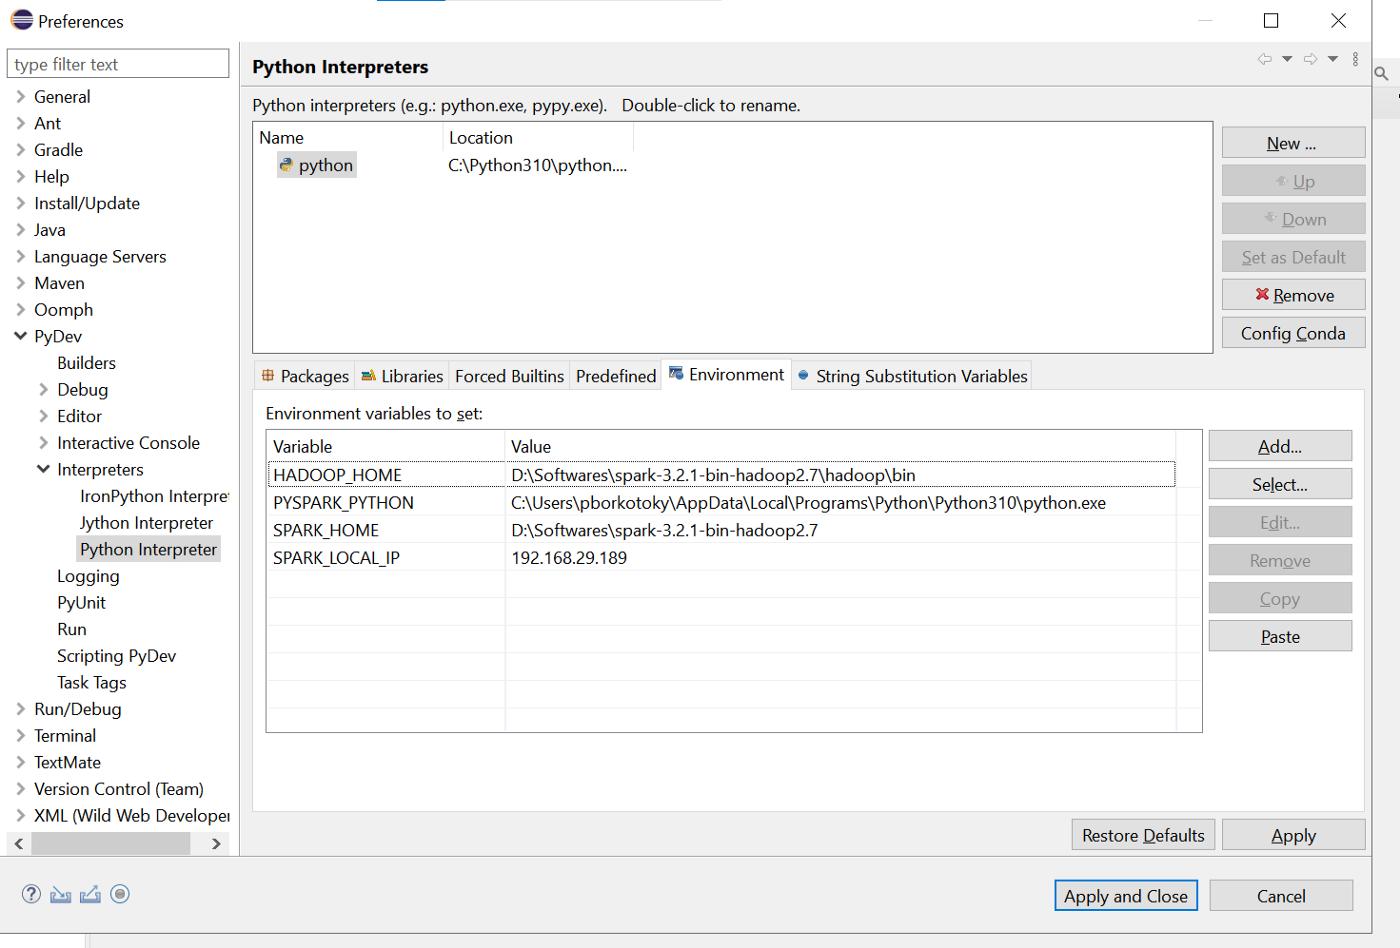Expand the Debug node under PyDev
The width and height of the screenshot is (1400, 948).
tap(43, 390)
